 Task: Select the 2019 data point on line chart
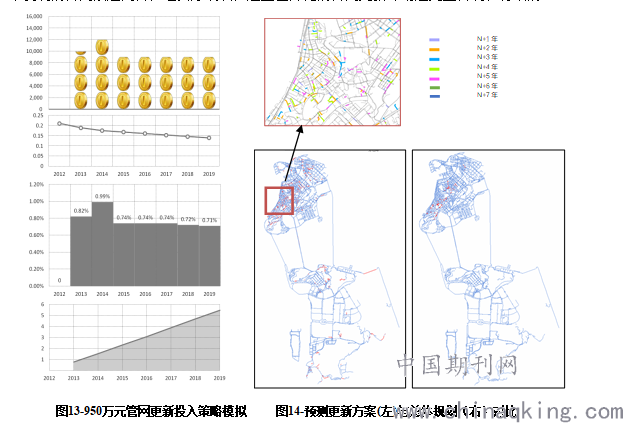click(209, 138)
